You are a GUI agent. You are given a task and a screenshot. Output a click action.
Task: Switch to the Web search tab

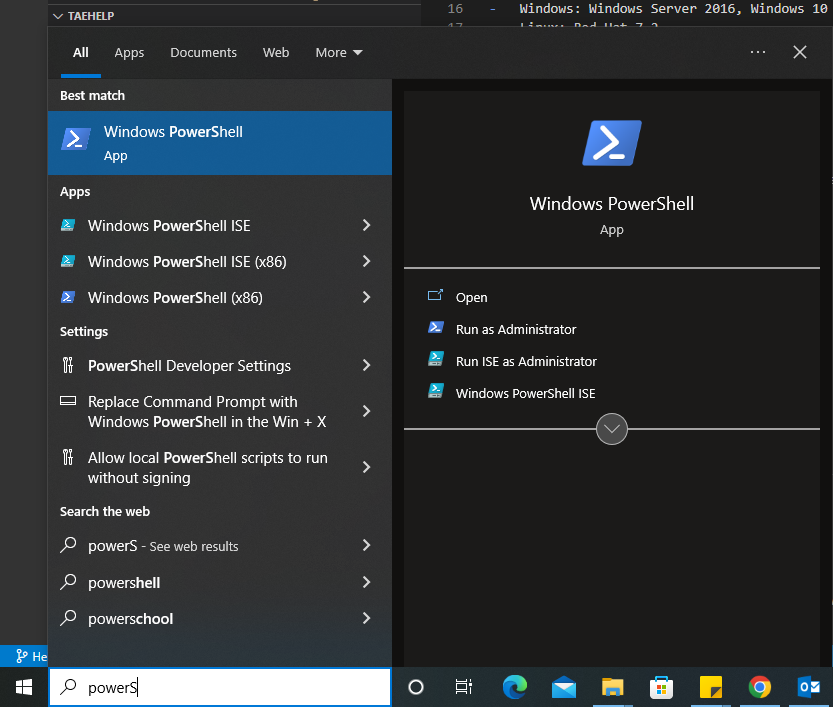(x=276, y=53)
